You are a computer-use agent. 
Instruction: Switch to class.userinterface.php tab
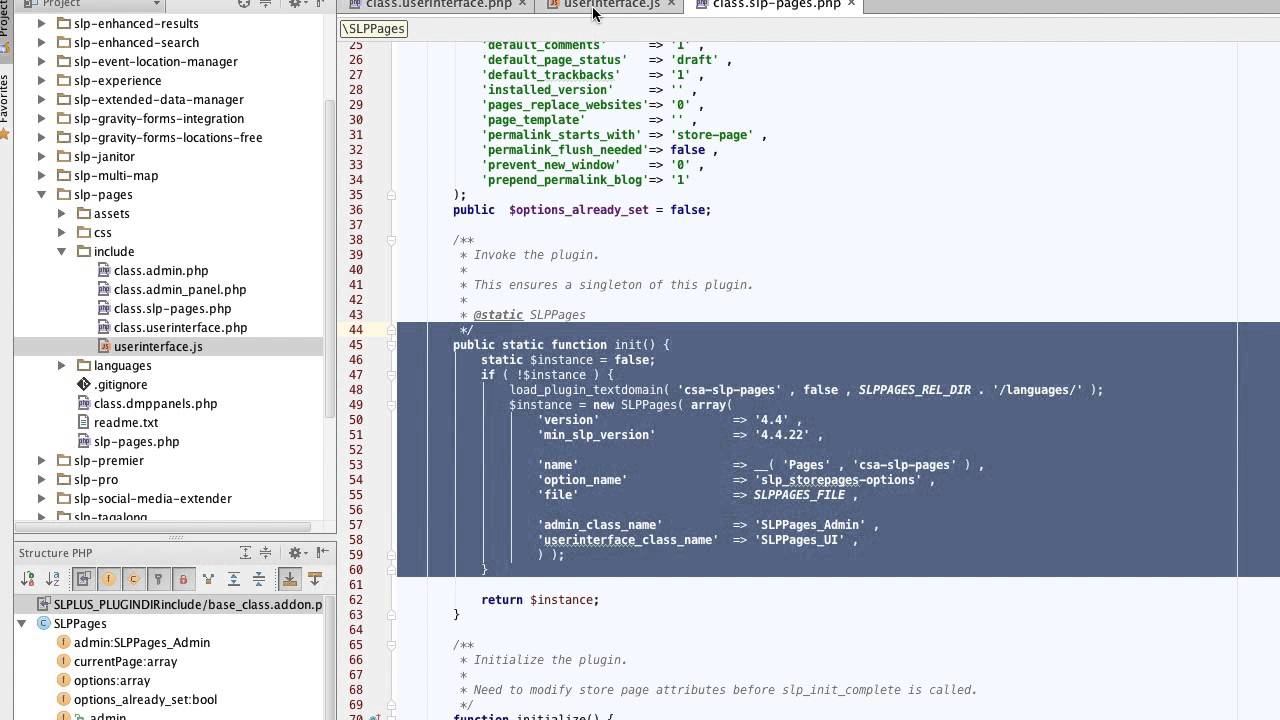[438, 4]
